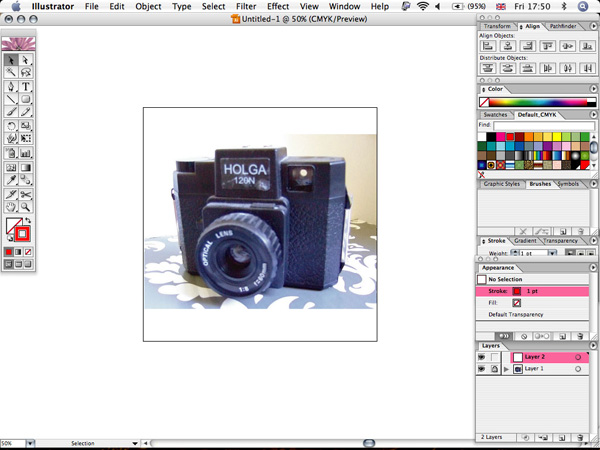Select the Selection (black arrow) tool
The image size is (600, 450).
coord(11,60)
